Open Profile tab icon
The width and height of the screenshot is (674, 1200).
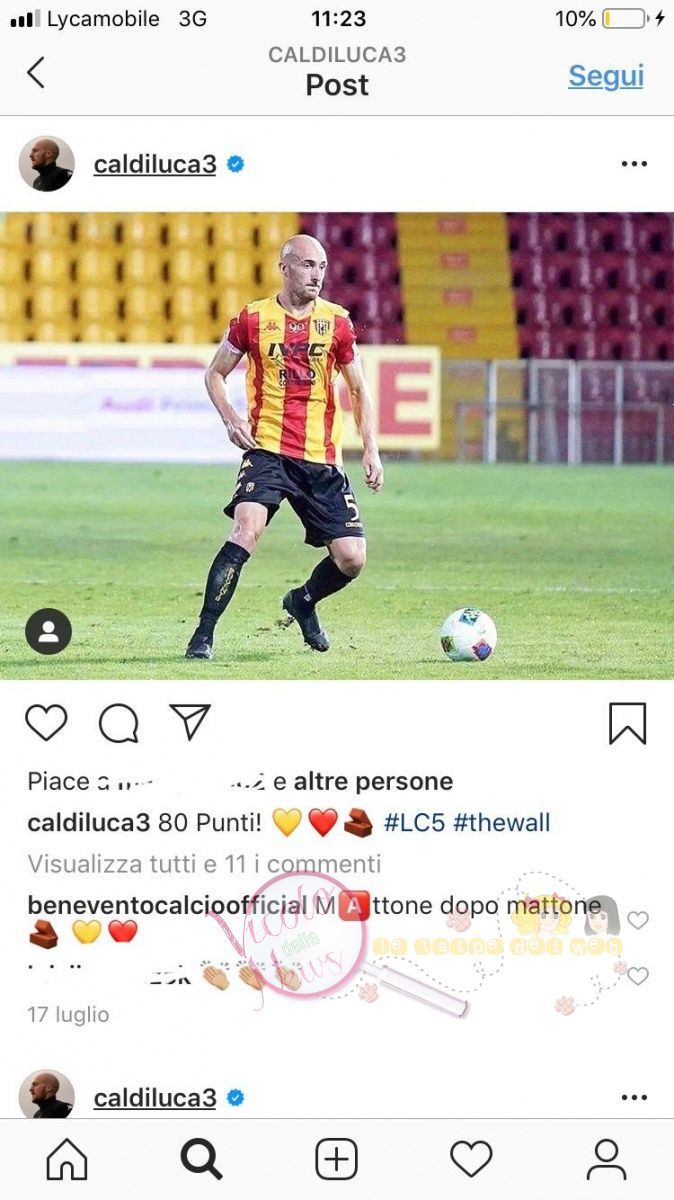(x=606, y=1160)
